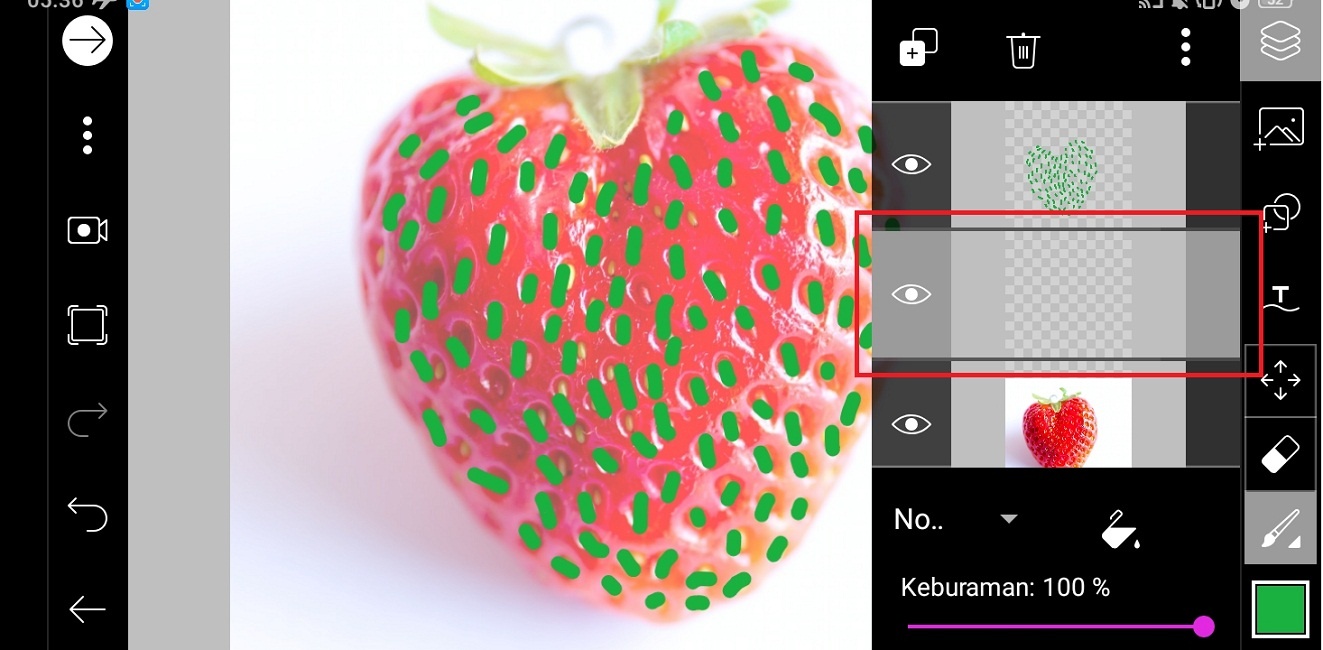
Task: Toggle visibility of the empty middle layer
Action: point(911,294)
